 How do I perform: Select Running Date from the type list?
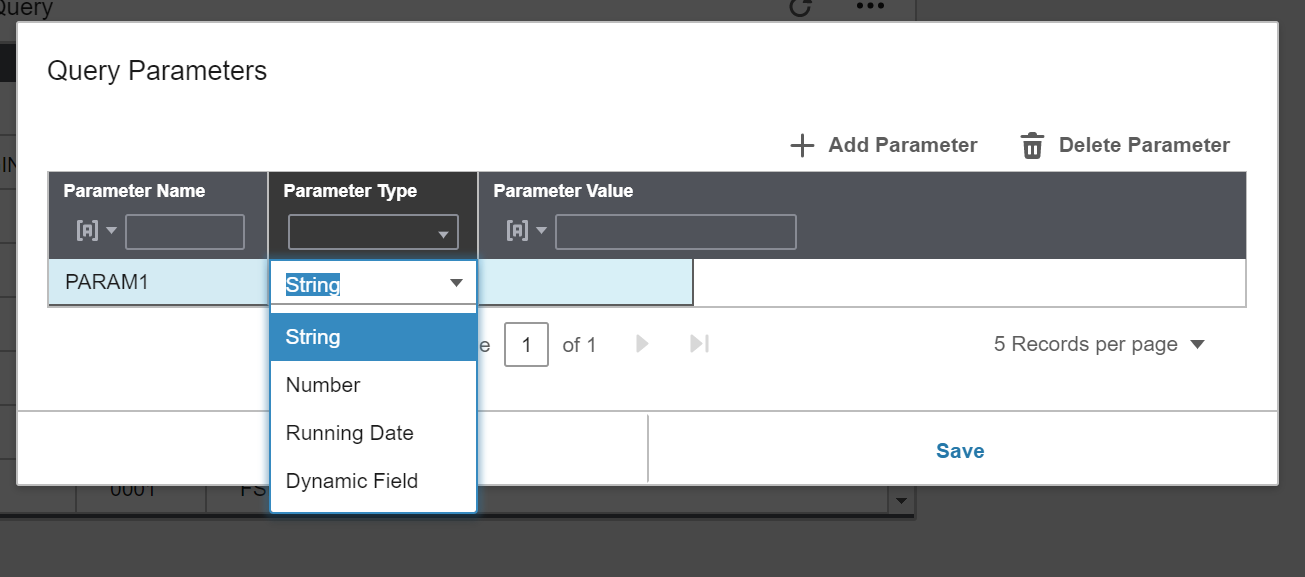click(x=349, y=433)
